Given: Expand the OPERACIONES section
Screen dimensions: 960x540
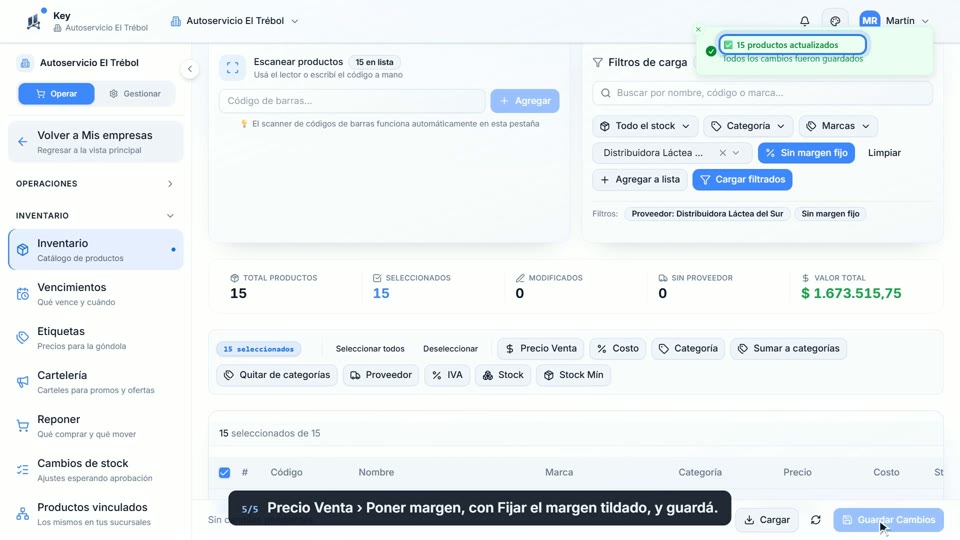Looking at the screenshot, I should (96, 184).
